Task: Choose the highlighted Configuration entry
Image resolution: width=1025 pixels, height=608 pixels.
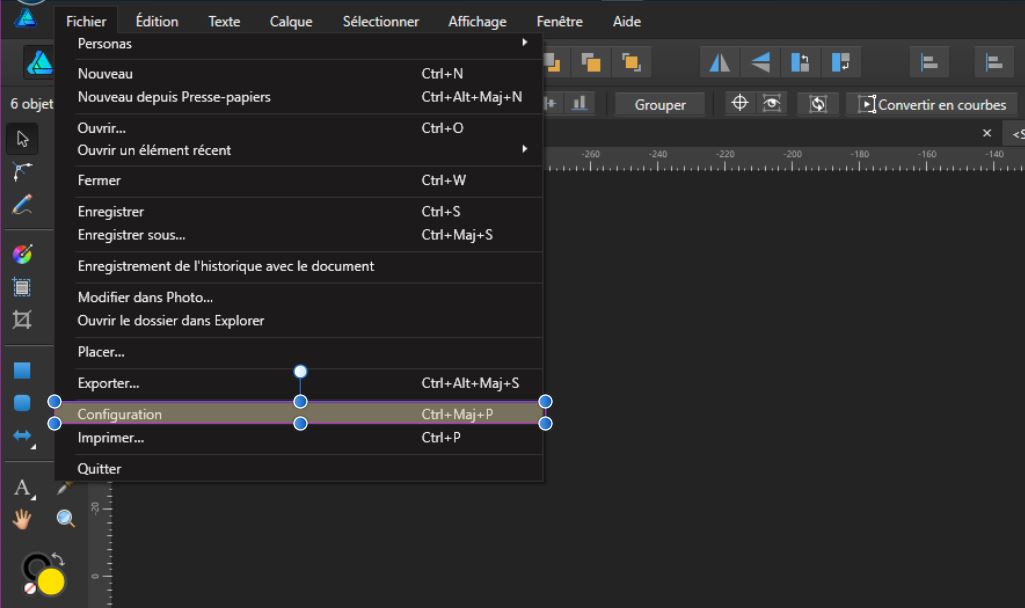Action: 301,414
